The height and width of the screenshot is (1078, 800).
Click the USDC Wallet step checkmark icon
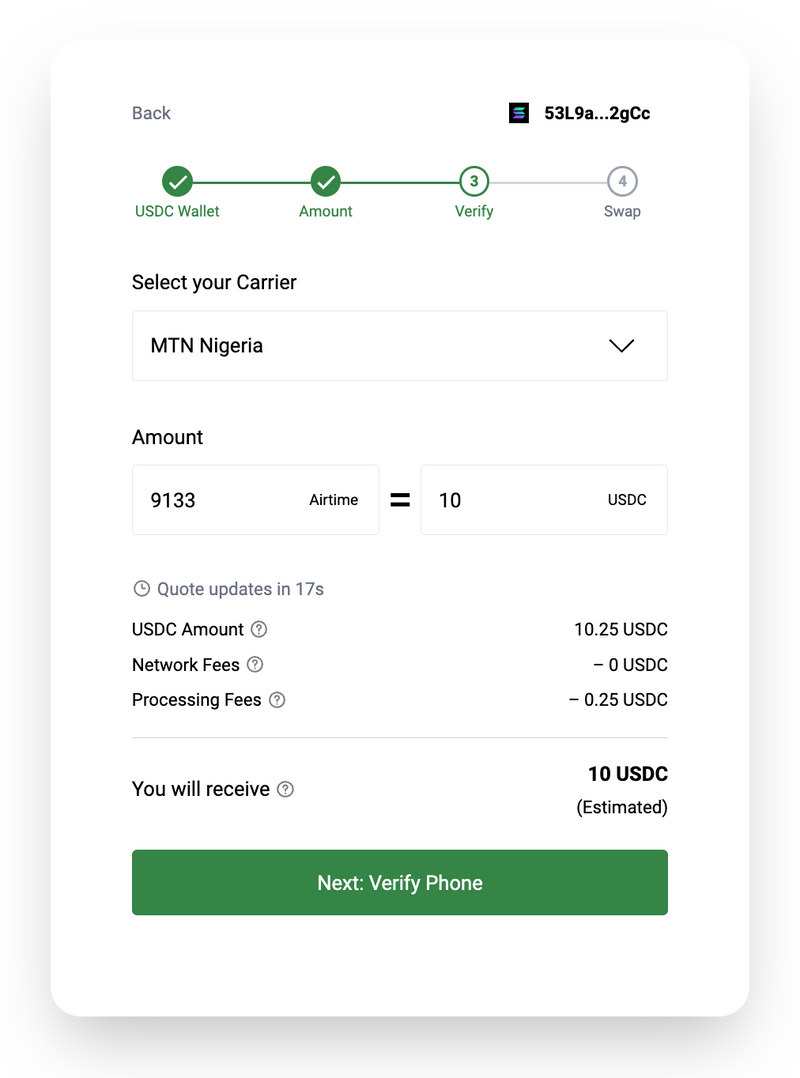click(x=178, y=183)
